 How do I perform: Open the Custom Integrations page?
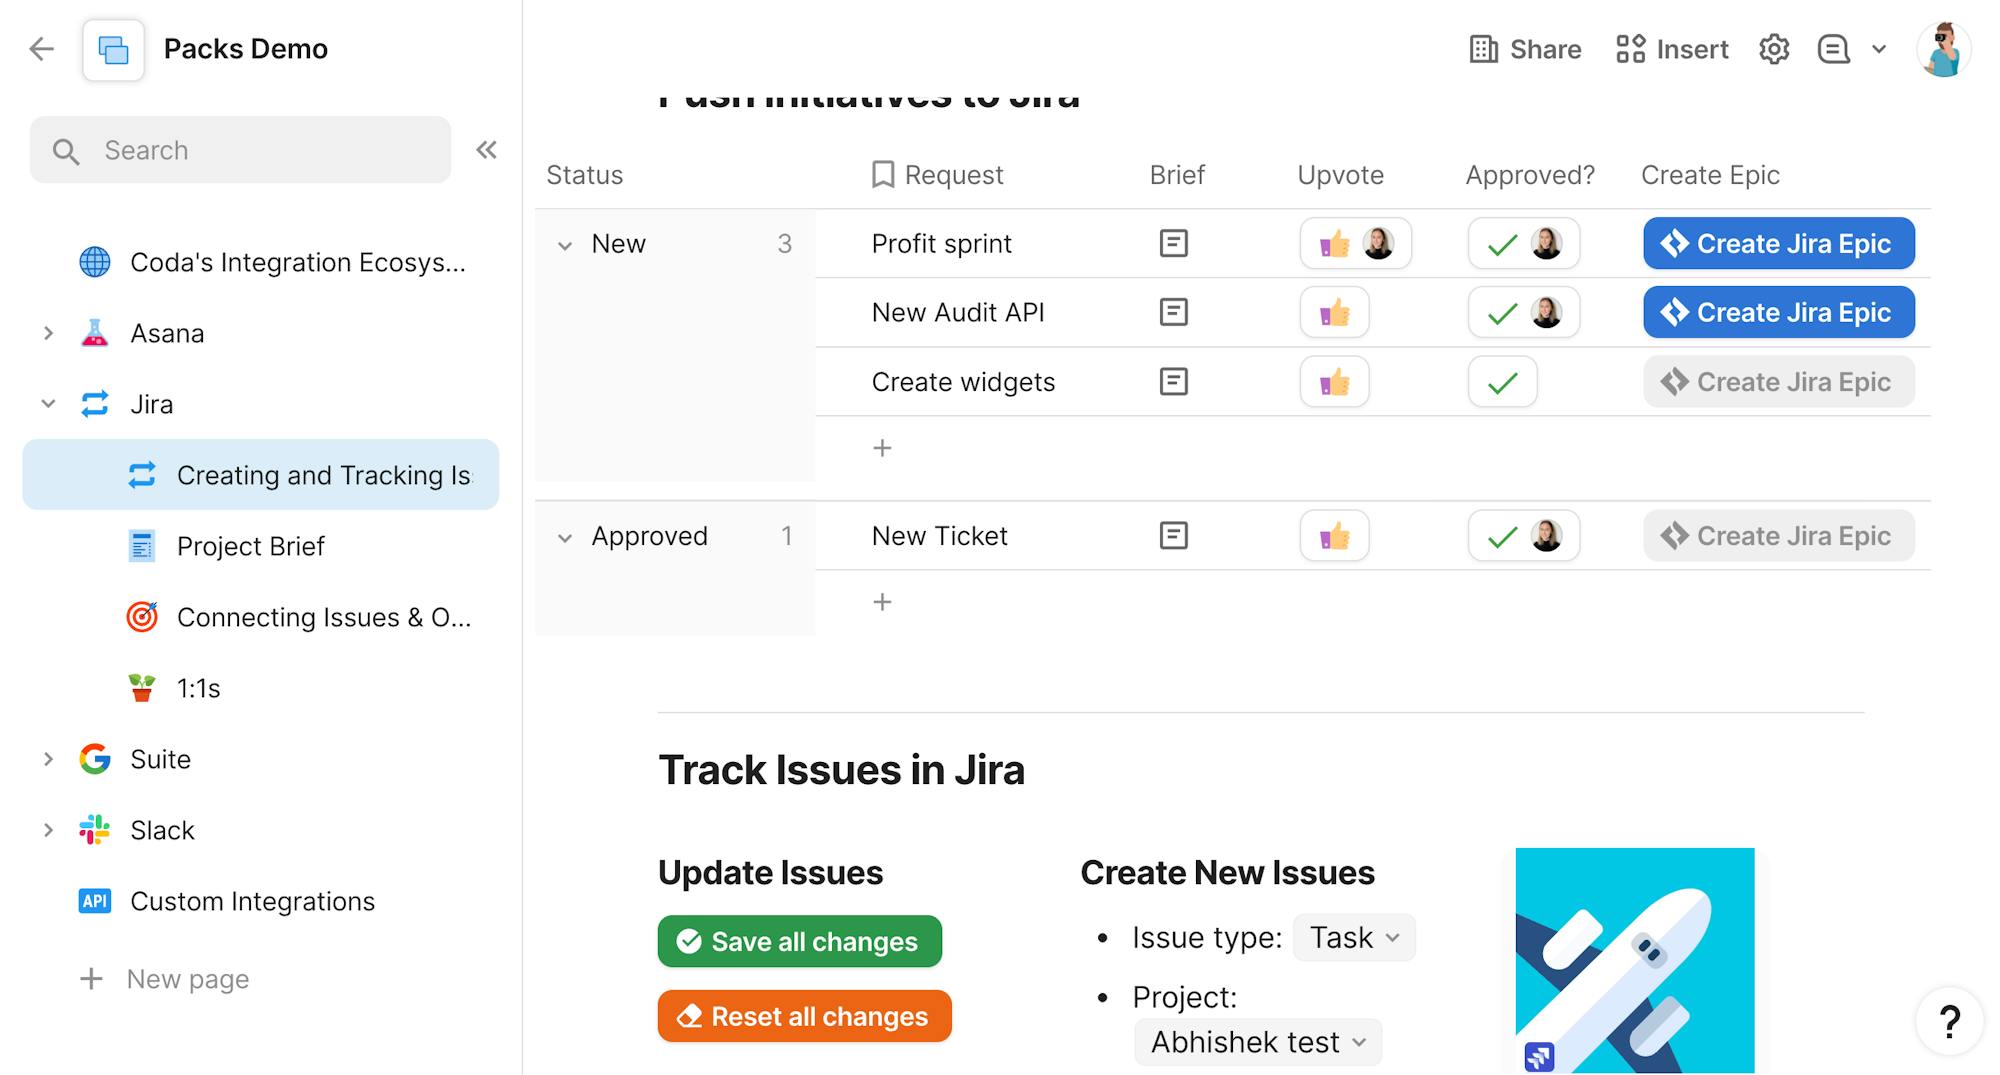pyautogui.click(x=252, y=901)
